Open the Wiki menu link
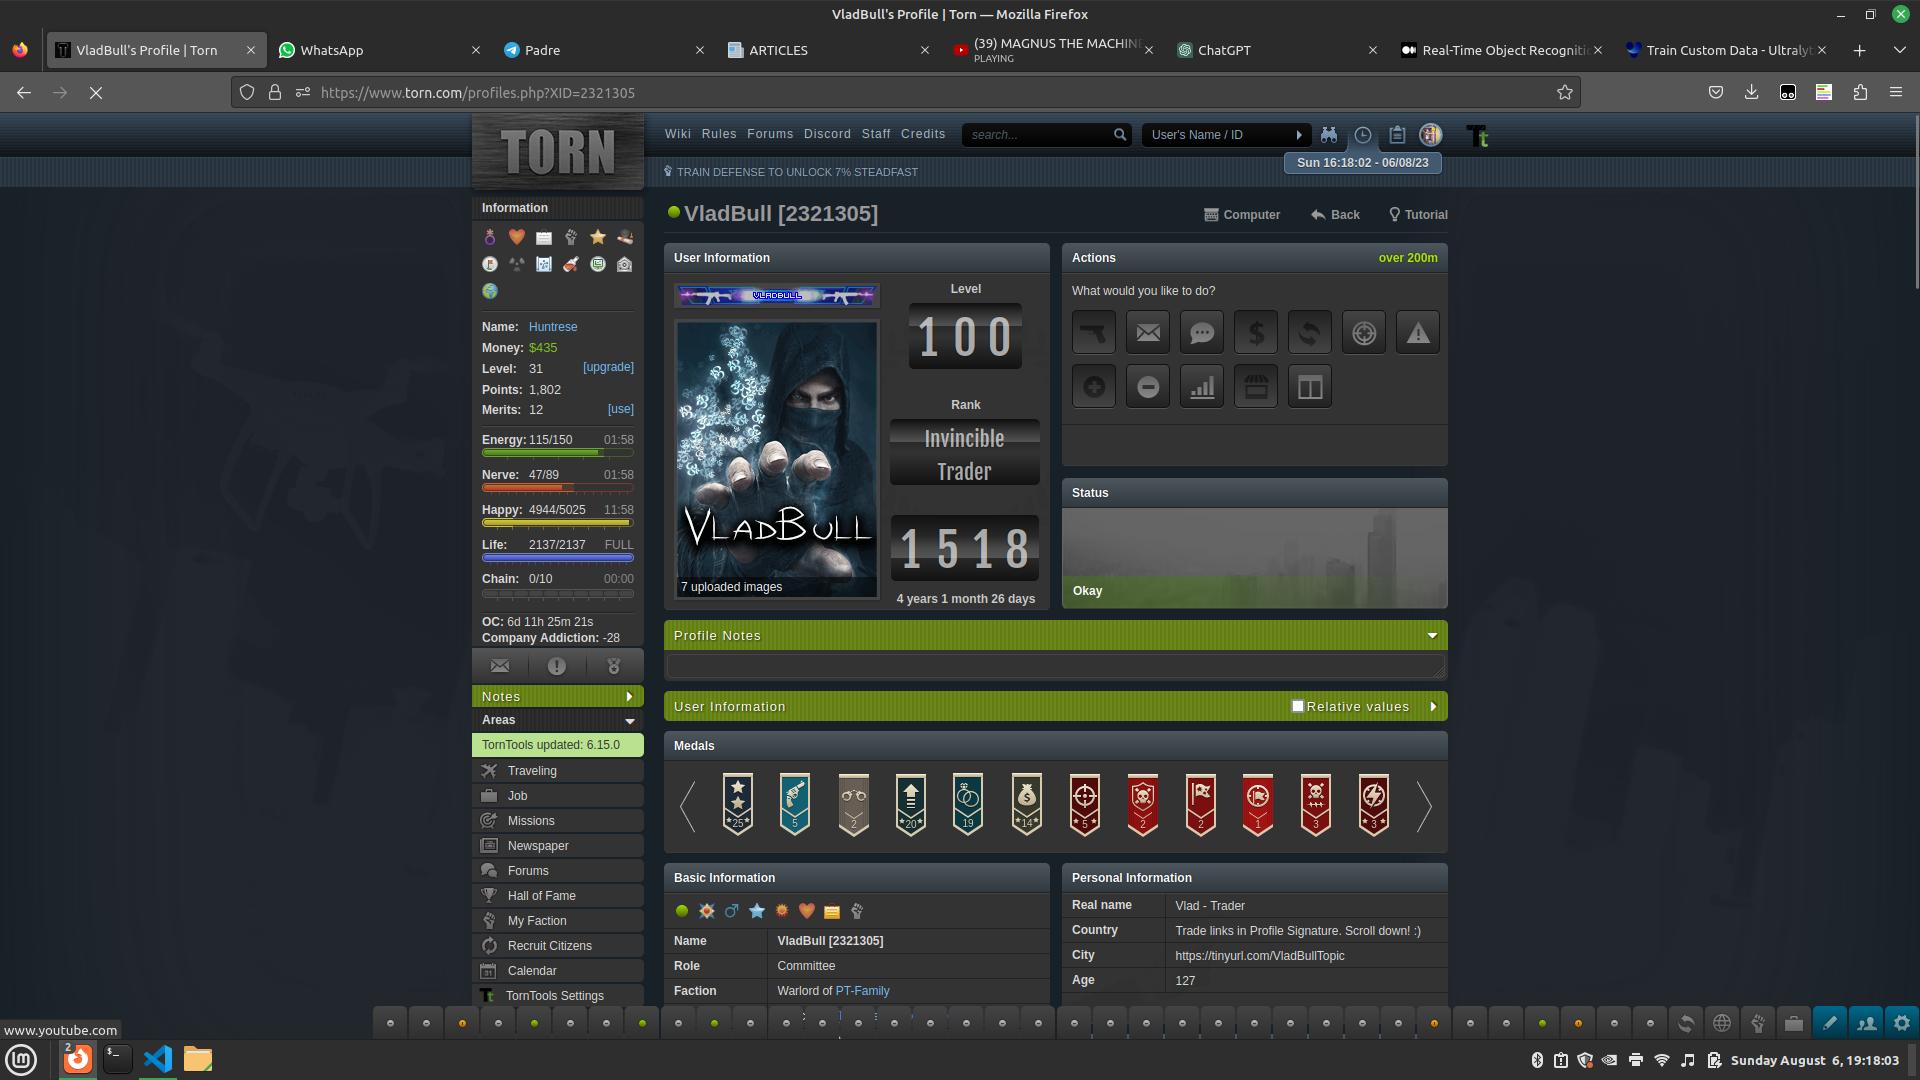 (678, 134)
